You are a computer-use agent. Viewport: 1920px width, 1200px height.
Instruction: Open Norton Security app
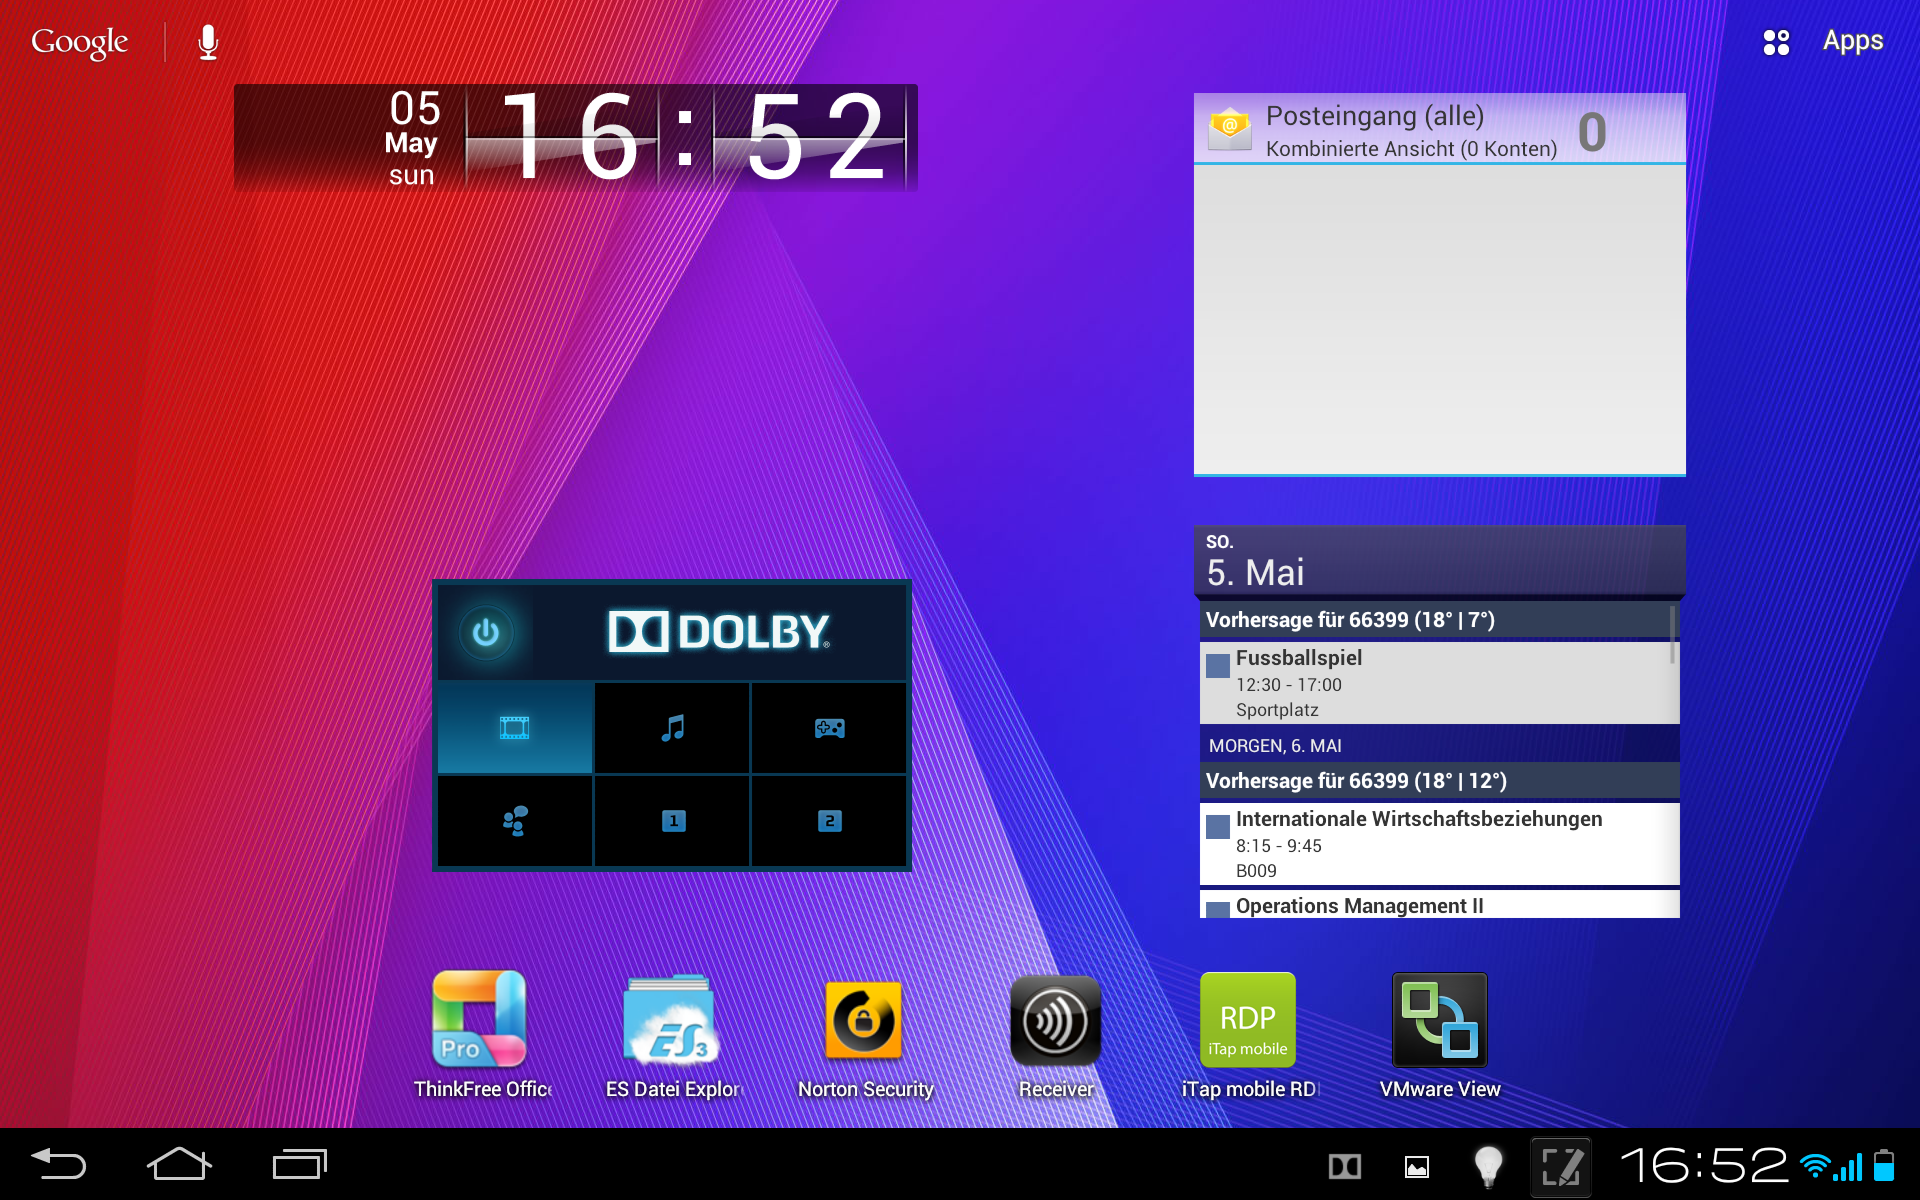coord(864,1020)
